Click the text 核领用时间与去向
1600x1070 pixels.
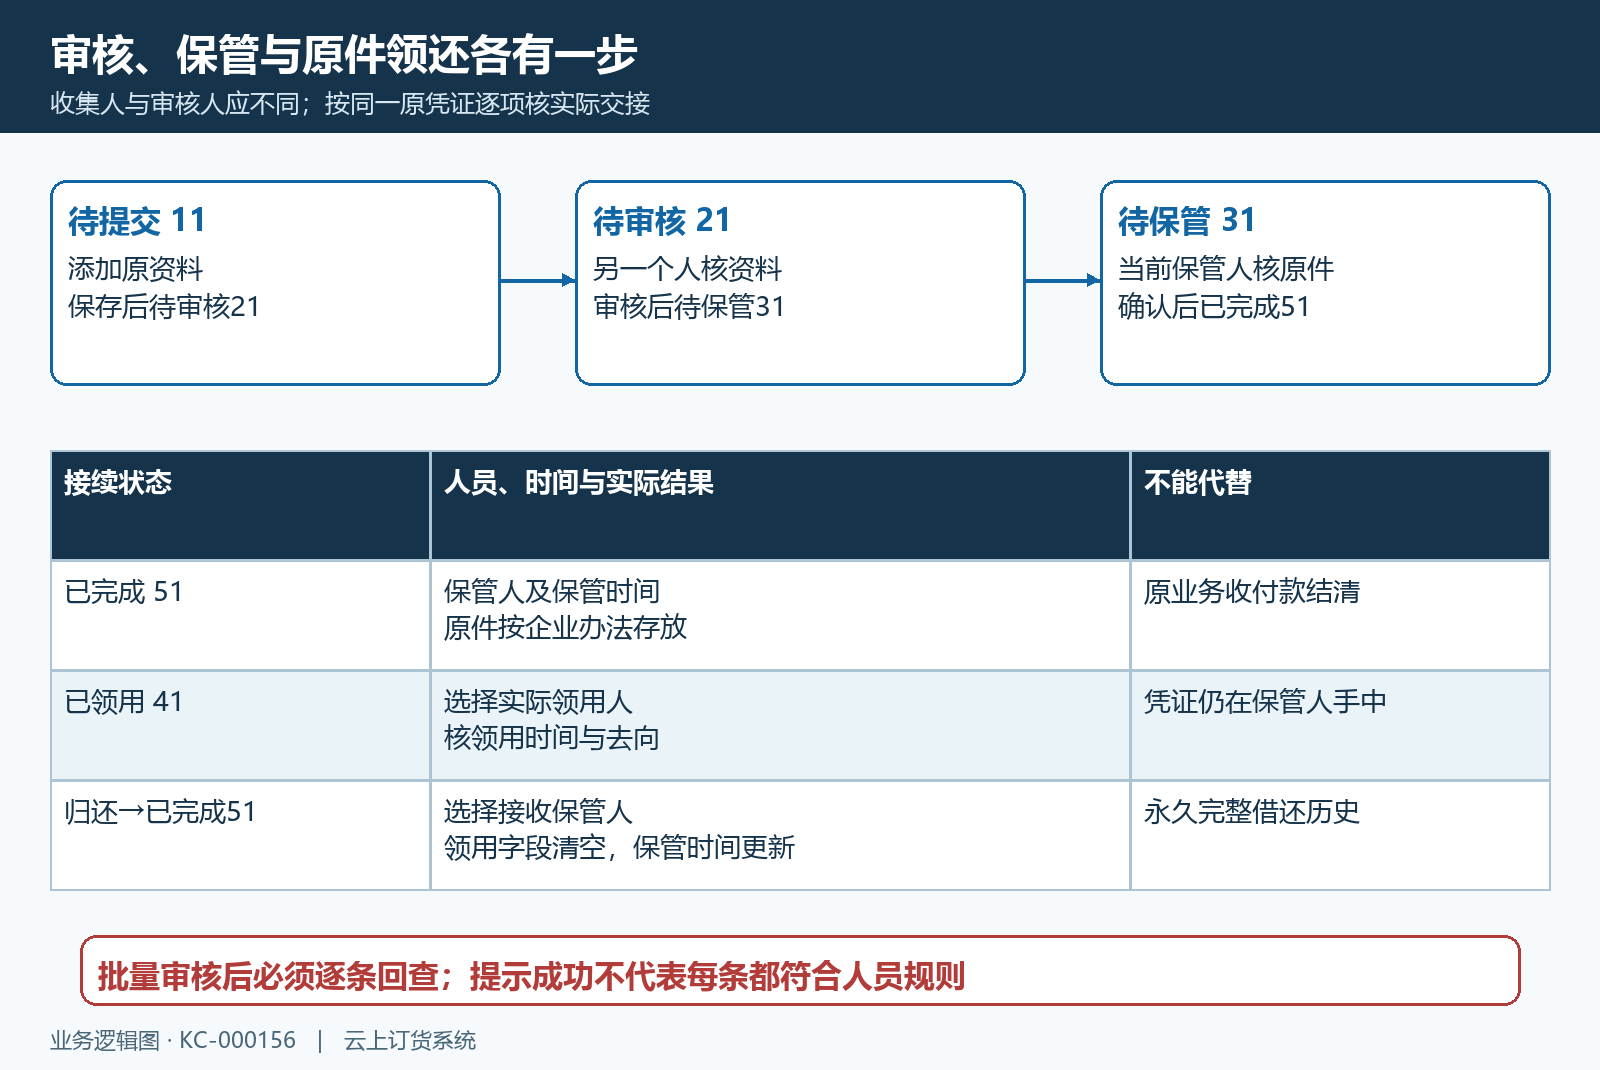(552, 738)
